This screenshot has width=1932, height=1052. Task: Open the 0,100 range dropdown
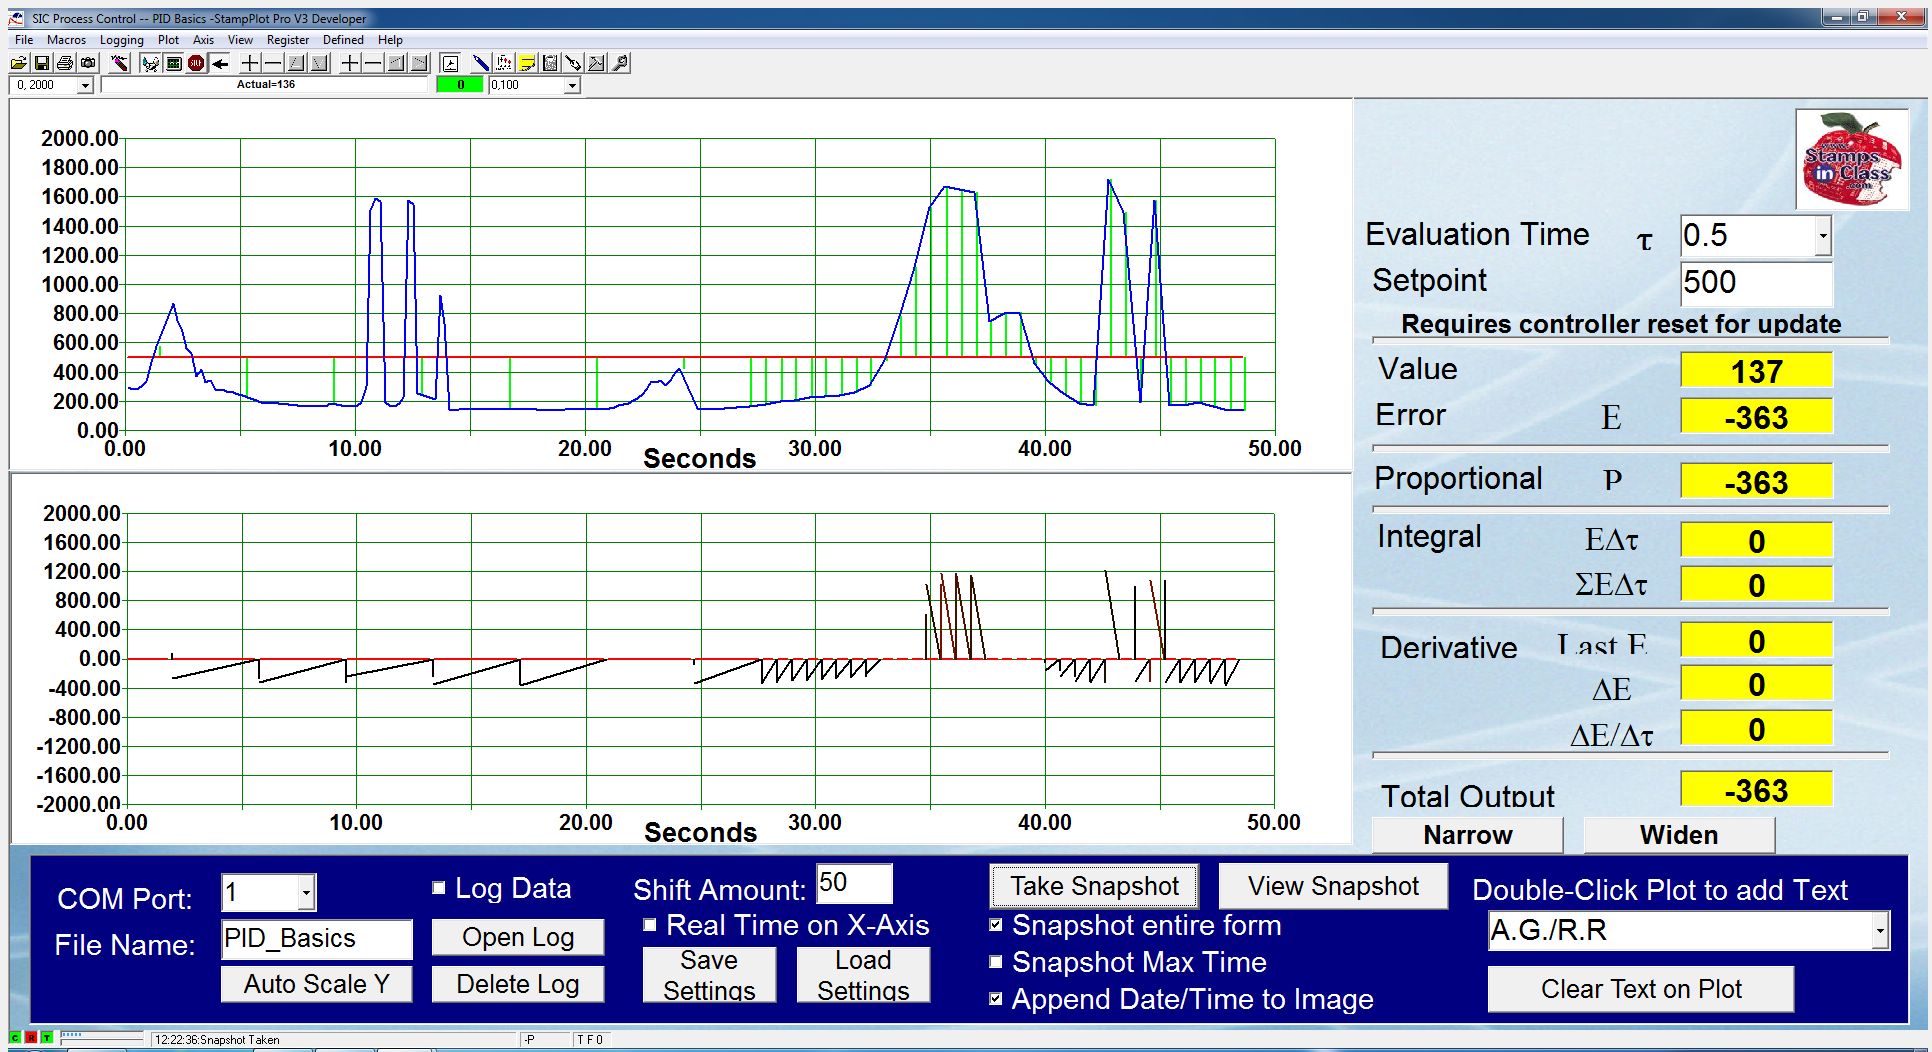point(572,86)
